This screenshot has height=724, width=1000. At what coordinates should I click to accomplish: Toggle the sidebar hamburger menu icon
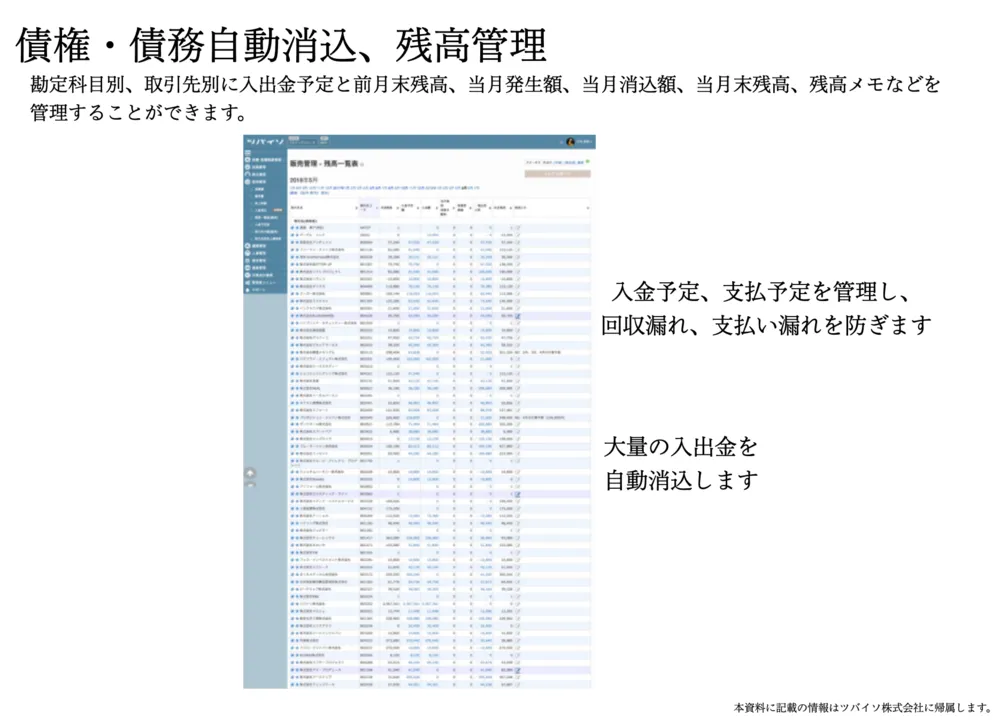pyautogui.click(x=248, y=152)
